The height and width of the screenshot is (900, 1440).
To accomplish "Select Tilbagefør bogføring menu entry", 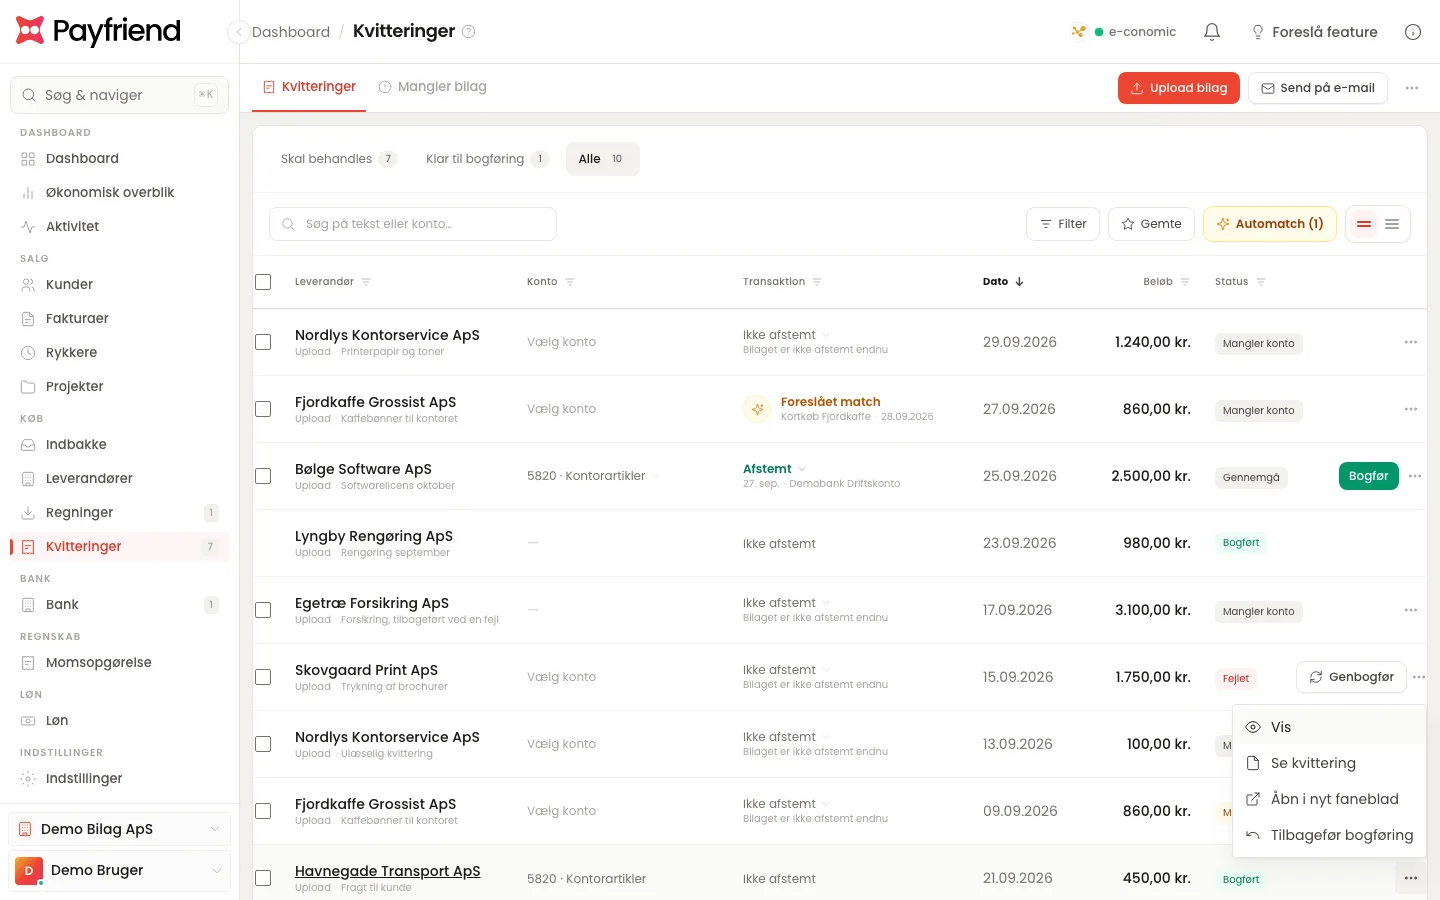I will click(x=1329, y=835).
